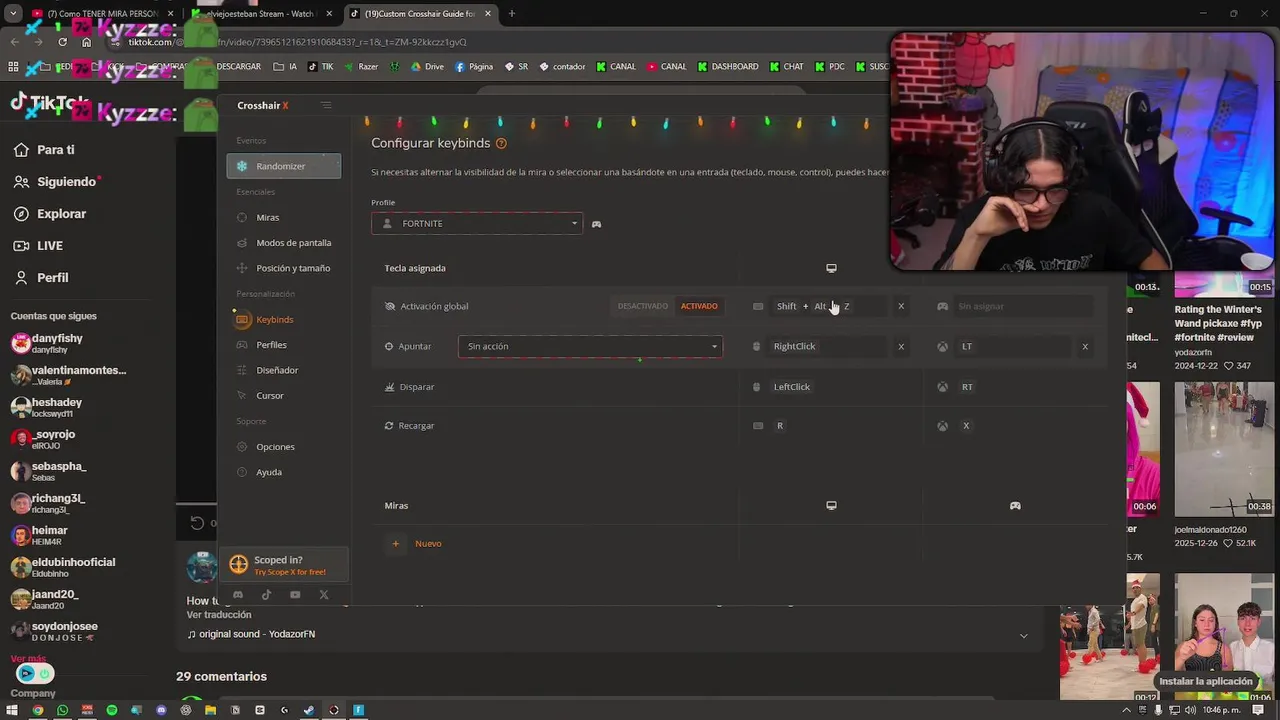Open a new browser tab
Image resolution: width=1280 pixels, height=720 pixels.
[x=511, y=14]
